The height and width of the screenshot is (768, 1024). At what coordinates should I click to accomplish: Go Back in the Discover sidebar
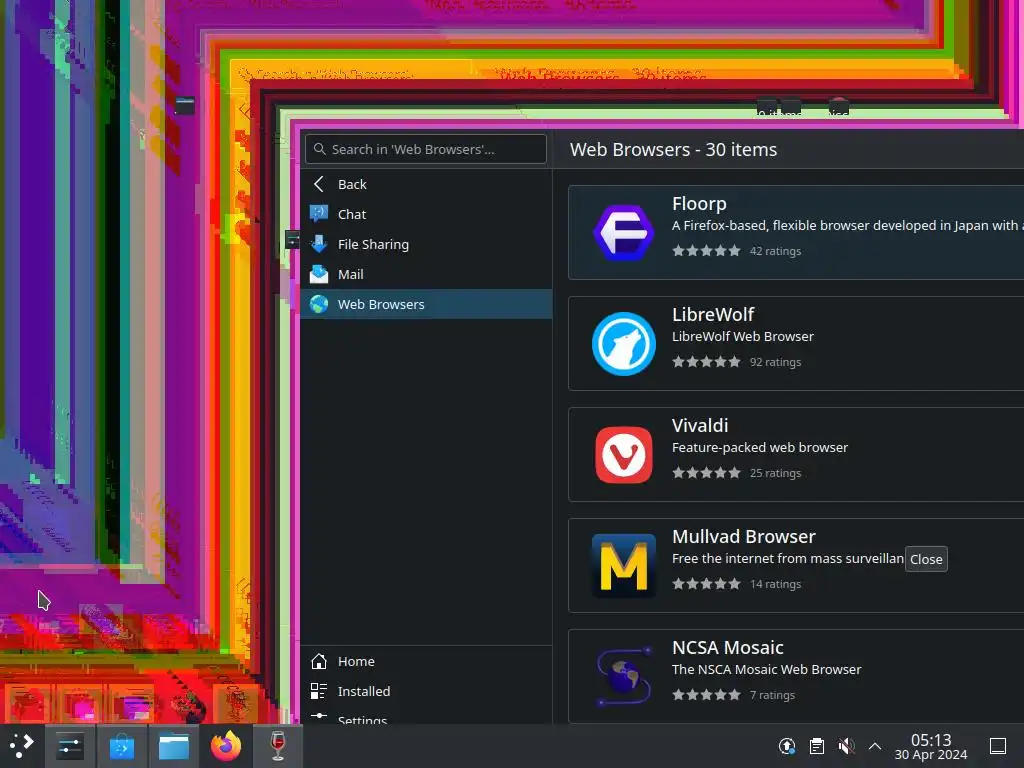click(426, 184)
